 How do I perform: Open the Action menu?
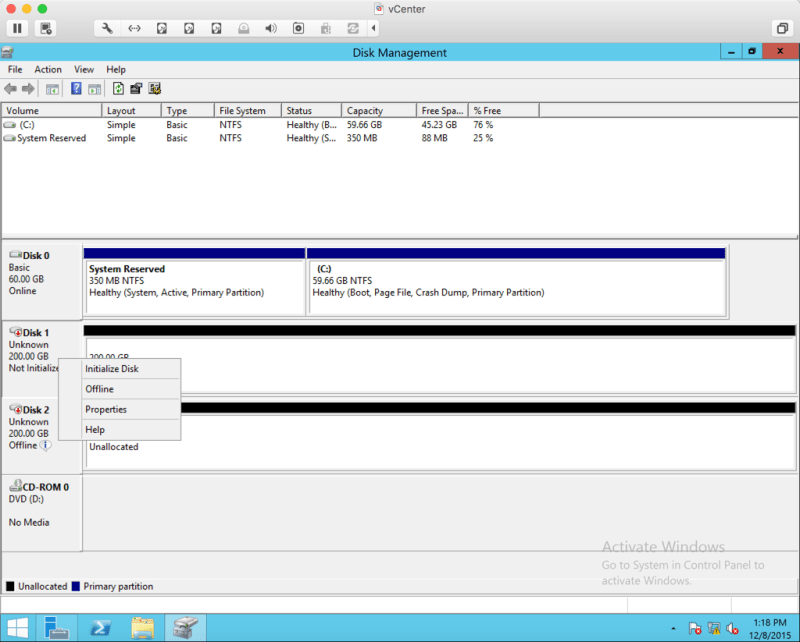(48, 70)
